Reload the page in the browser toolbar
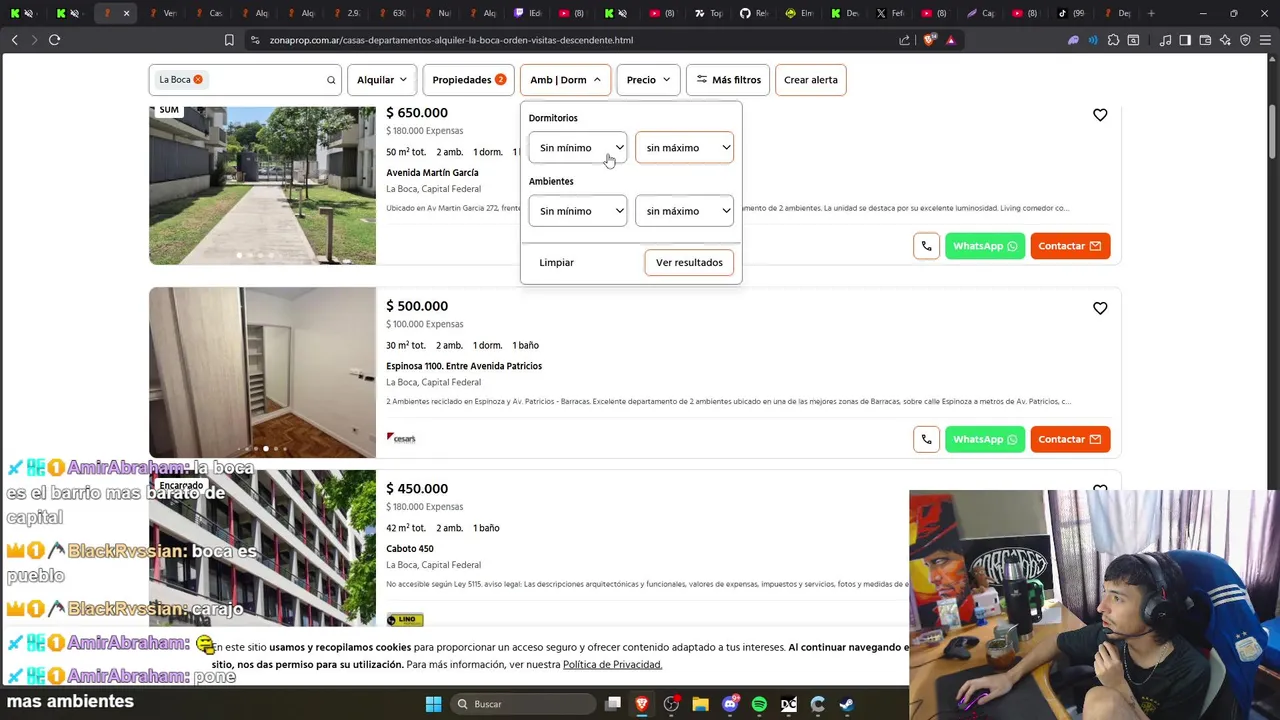This screenshot has width=1280, height=720. (55, 40)
